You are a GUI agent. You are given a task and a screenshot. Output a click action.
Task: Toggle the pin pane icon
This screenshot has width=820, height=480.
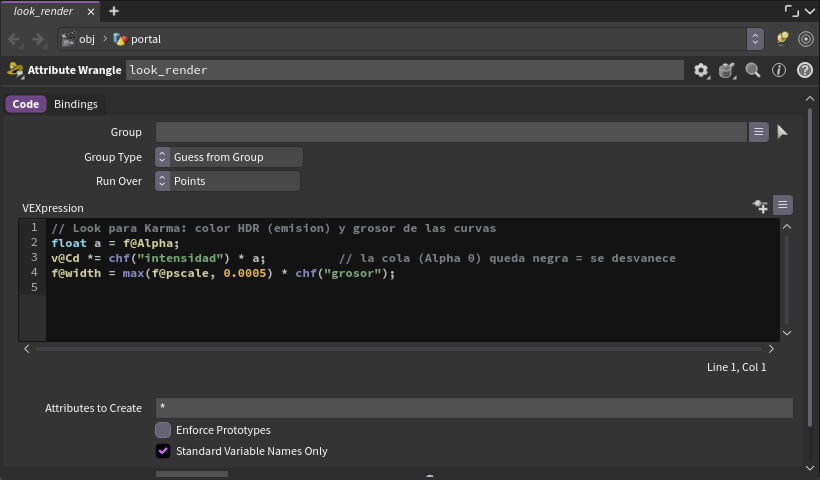pyautogui.click(x=782, y=39)
